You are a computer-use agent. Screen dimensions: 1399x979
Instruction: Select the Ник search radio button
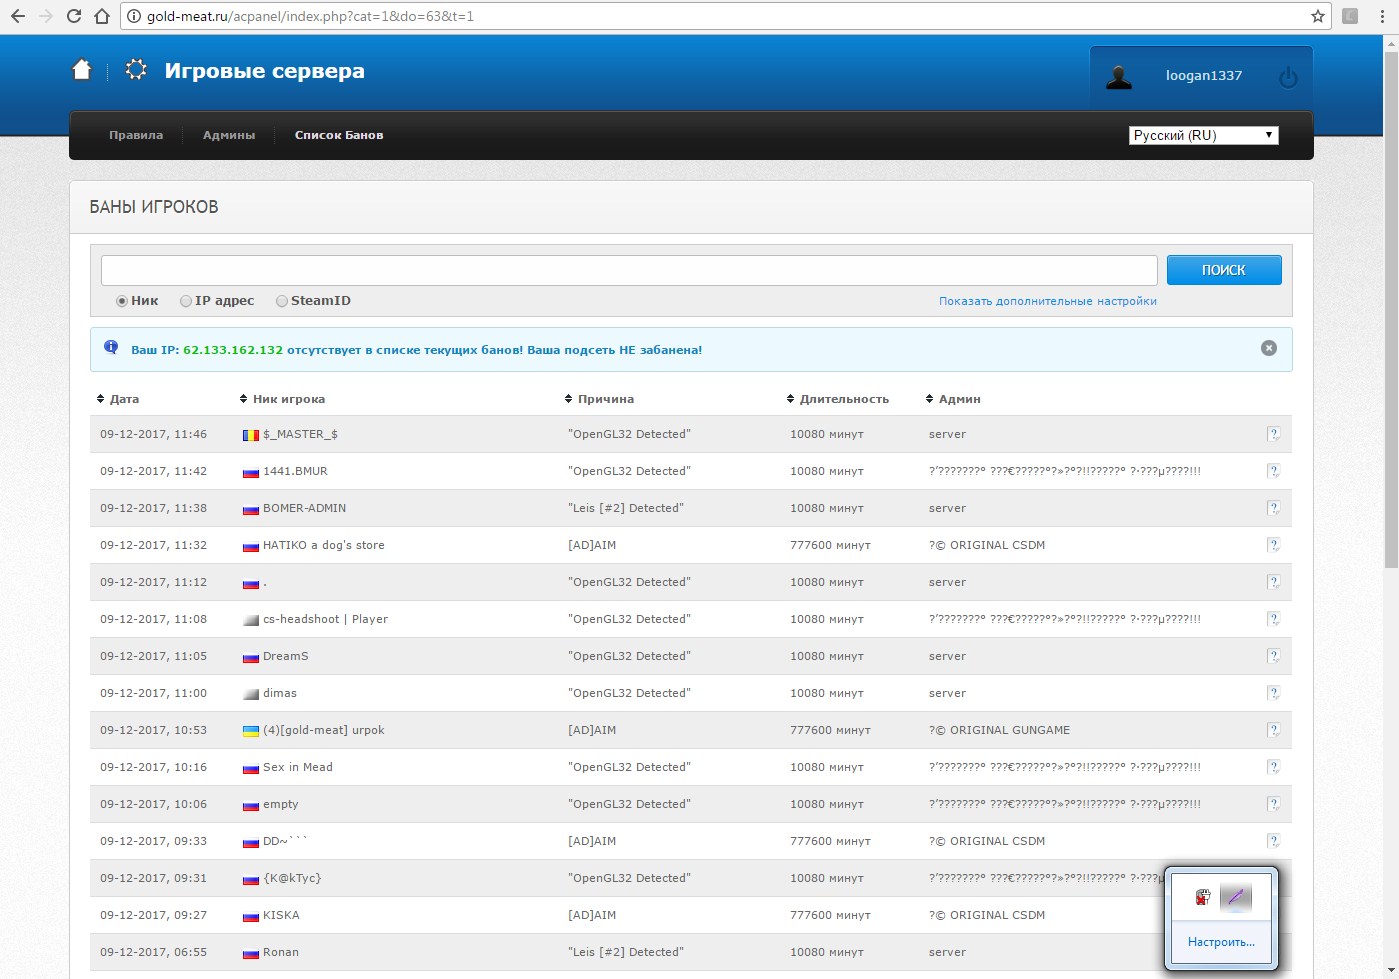(122, 301)
